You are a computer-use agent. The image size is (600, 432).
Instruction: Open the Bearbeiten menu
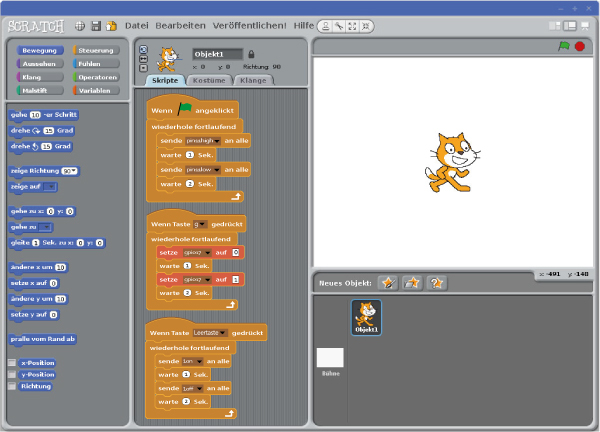tap(180, 26)
